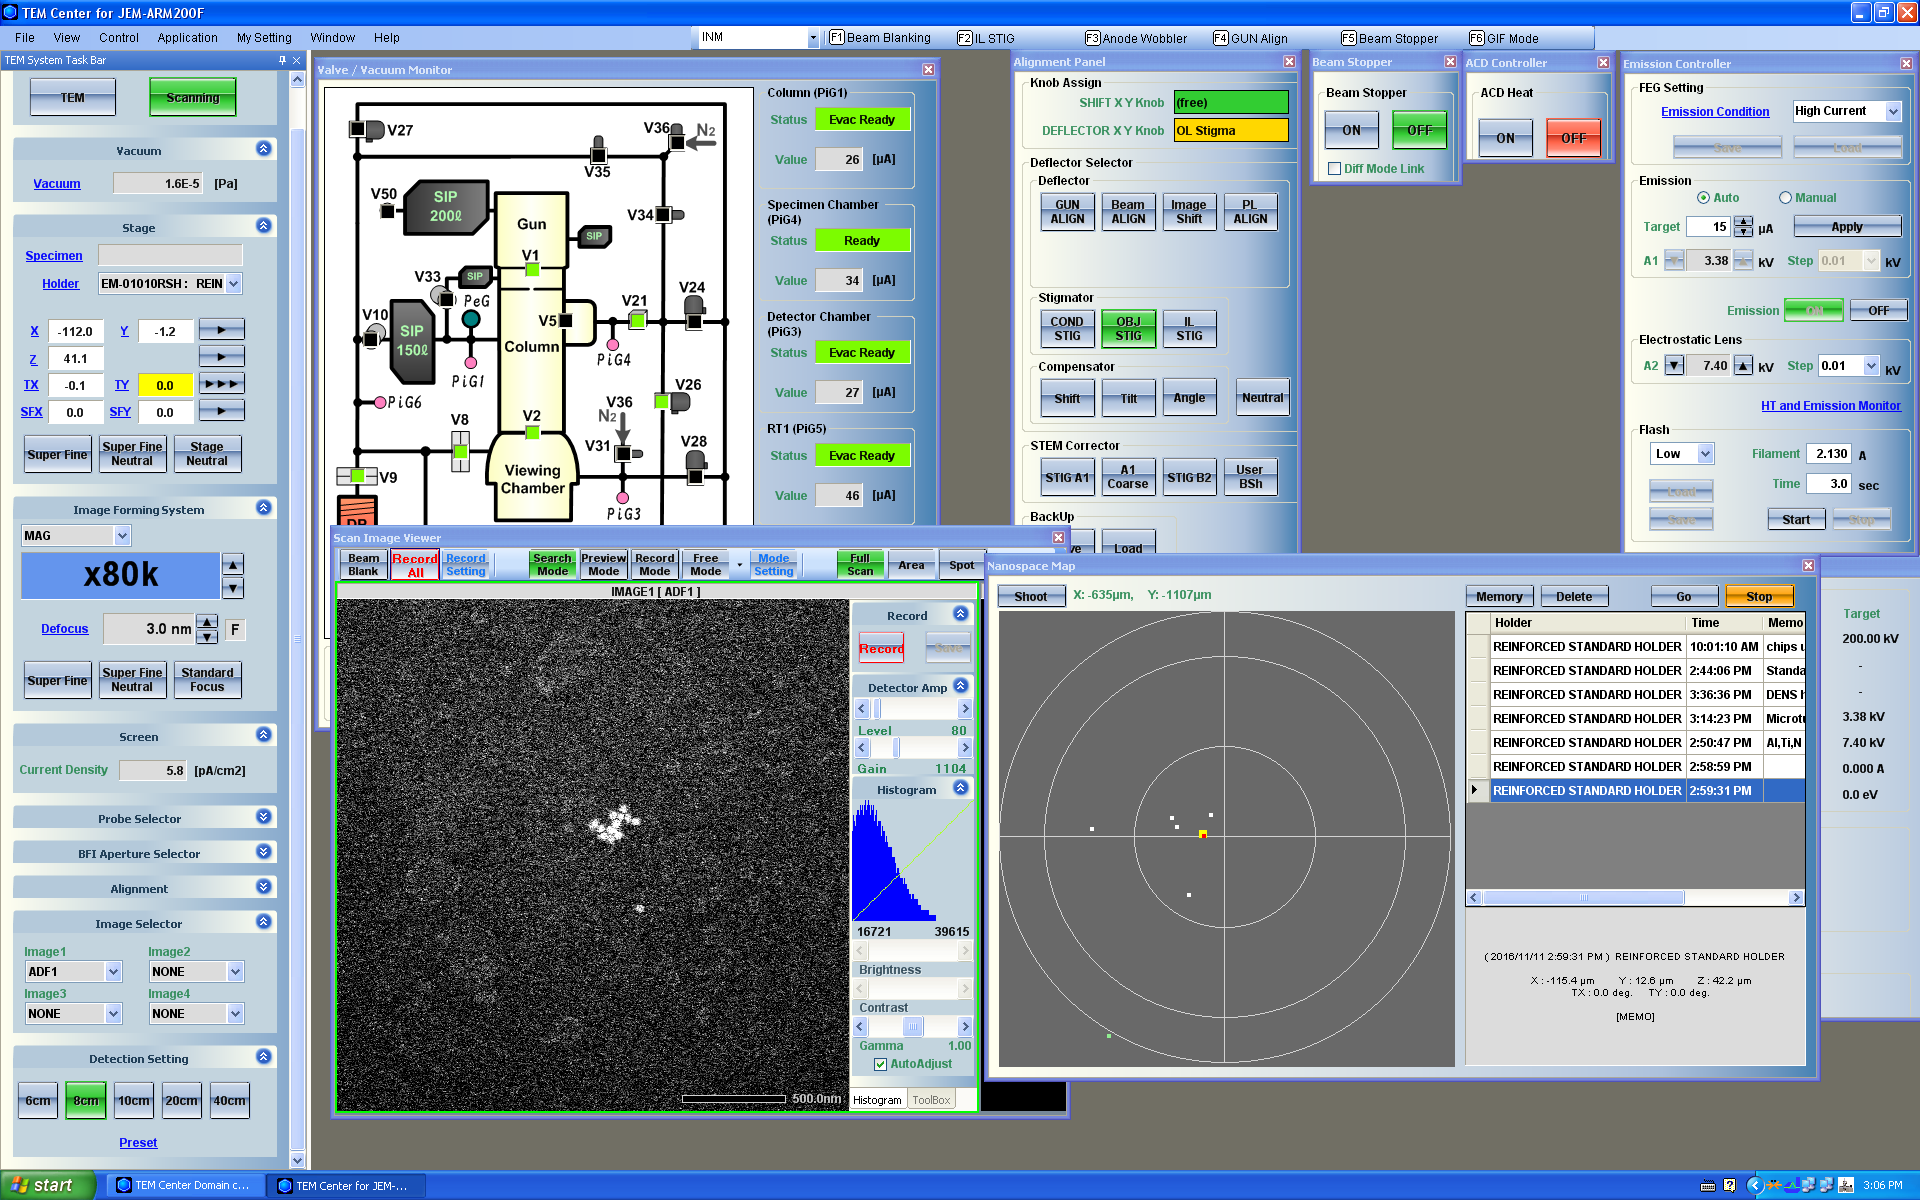This screenshot has height=1200, width=1920.
Task: Click the V21 valve icon in diagram
Action: (637, 321)
